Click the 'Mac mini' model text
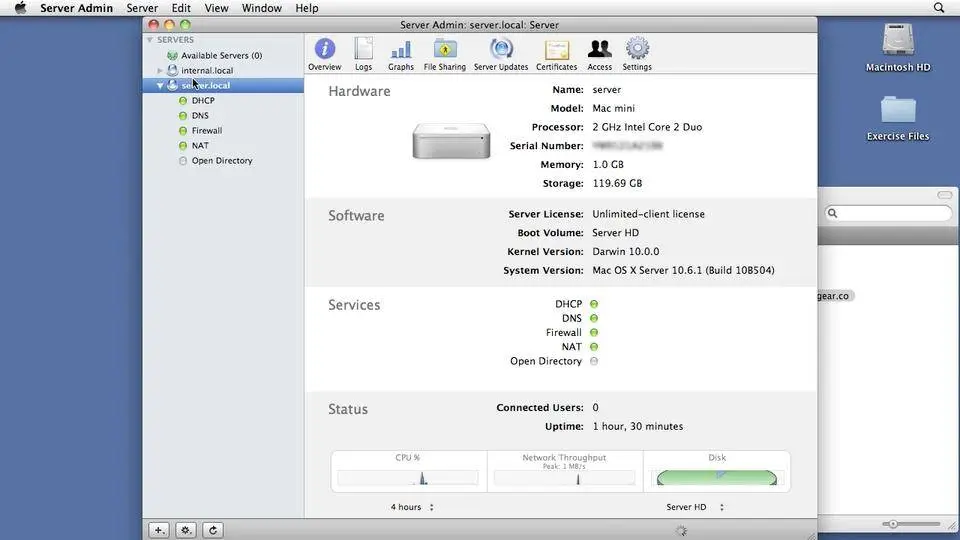This screenshot has height=540, width=960. pyautogui.click(x=613, y=108)
